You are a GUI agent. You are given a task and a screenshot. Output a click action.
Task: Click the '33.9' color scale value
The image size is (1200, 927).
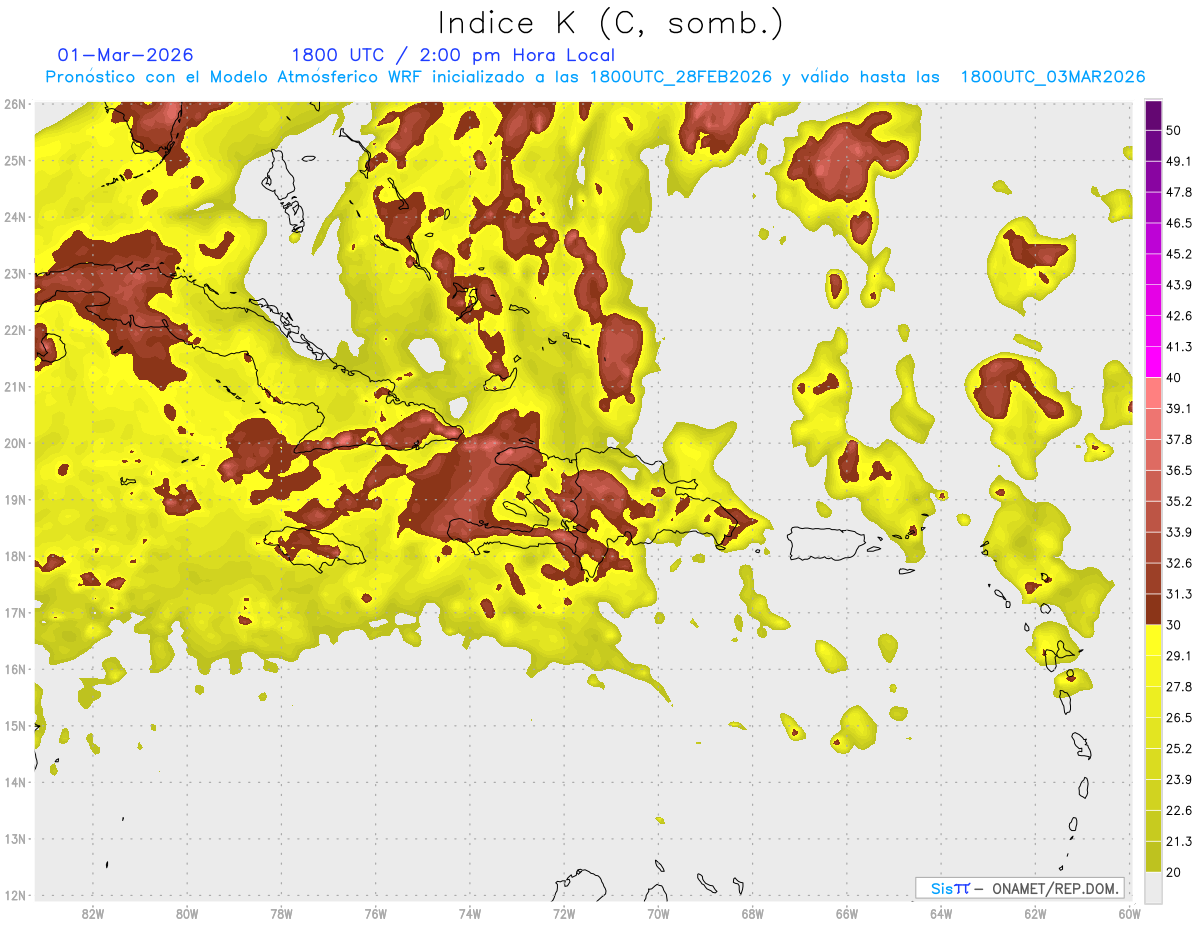(x=1178, y=532)
